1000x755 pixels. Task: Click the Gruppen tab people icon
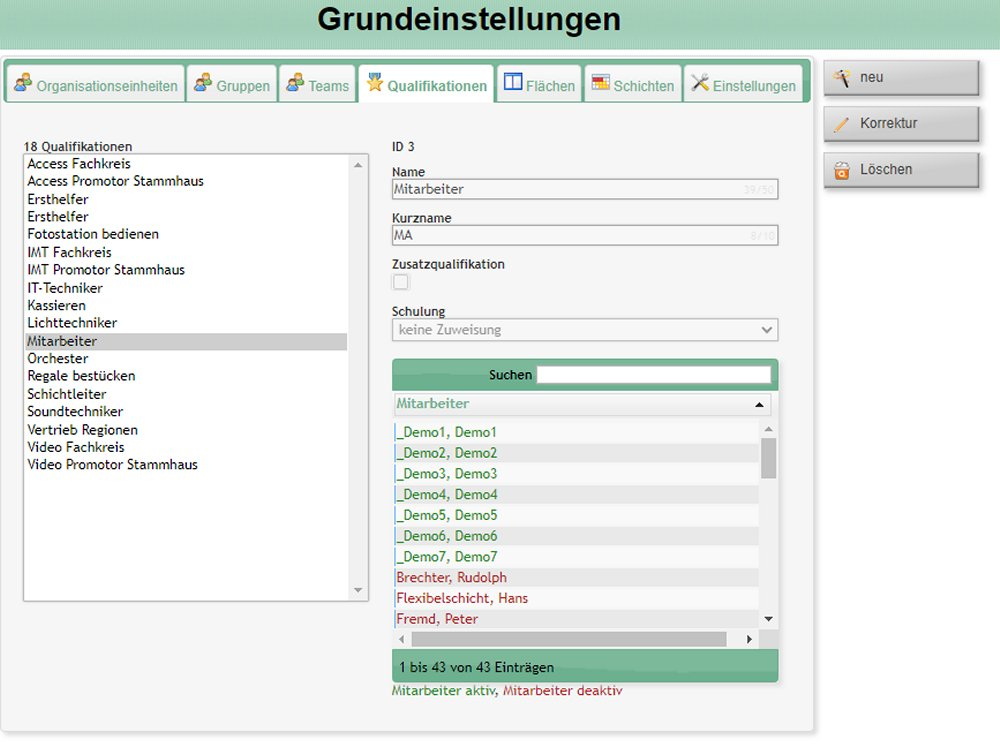tap(203, 82)
